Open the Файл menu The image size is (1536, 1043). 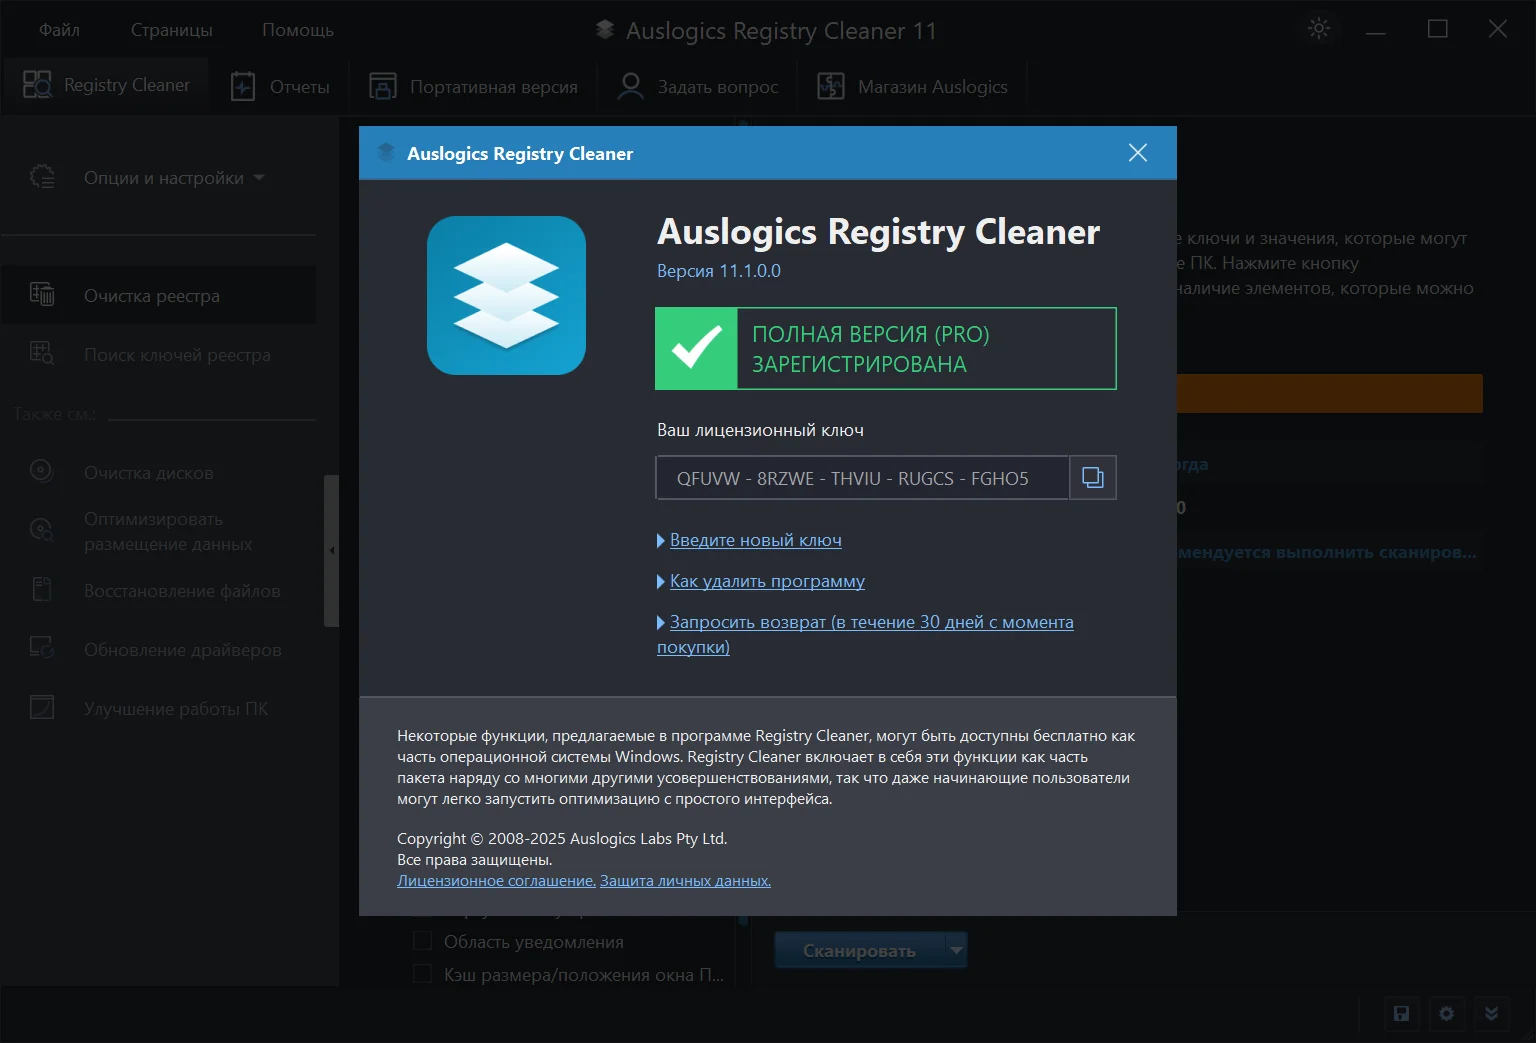click(59, 30)
